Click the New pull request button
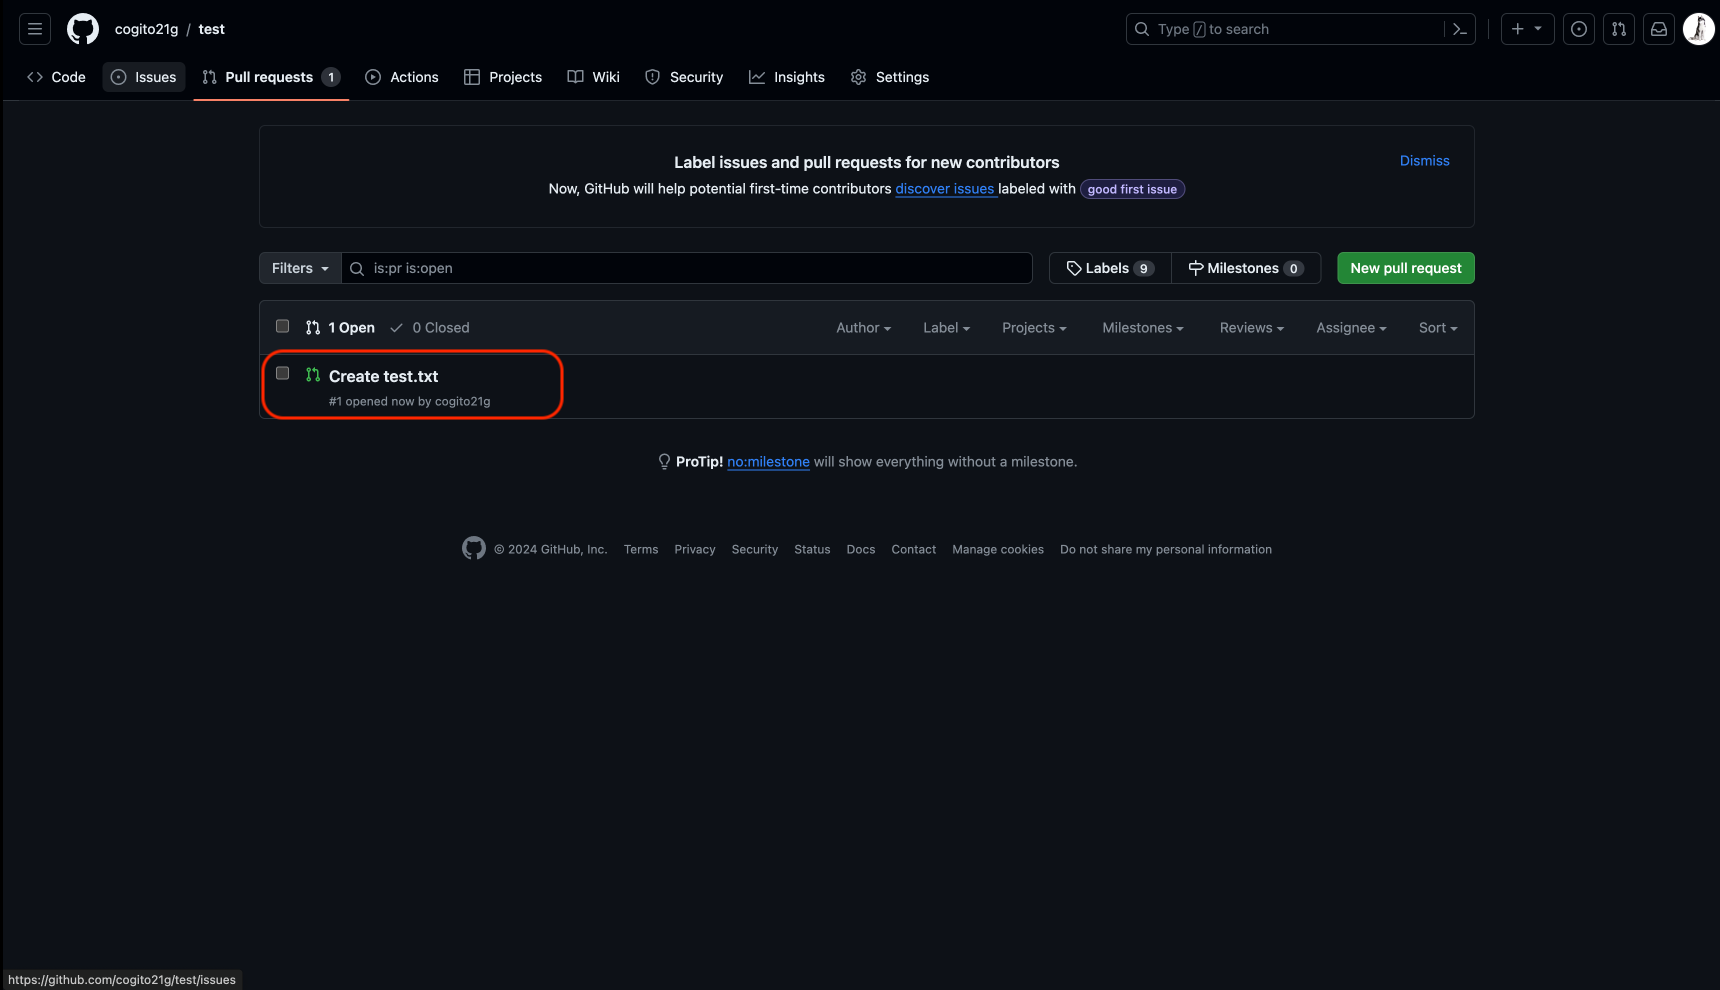 [x=1405, y=268]
